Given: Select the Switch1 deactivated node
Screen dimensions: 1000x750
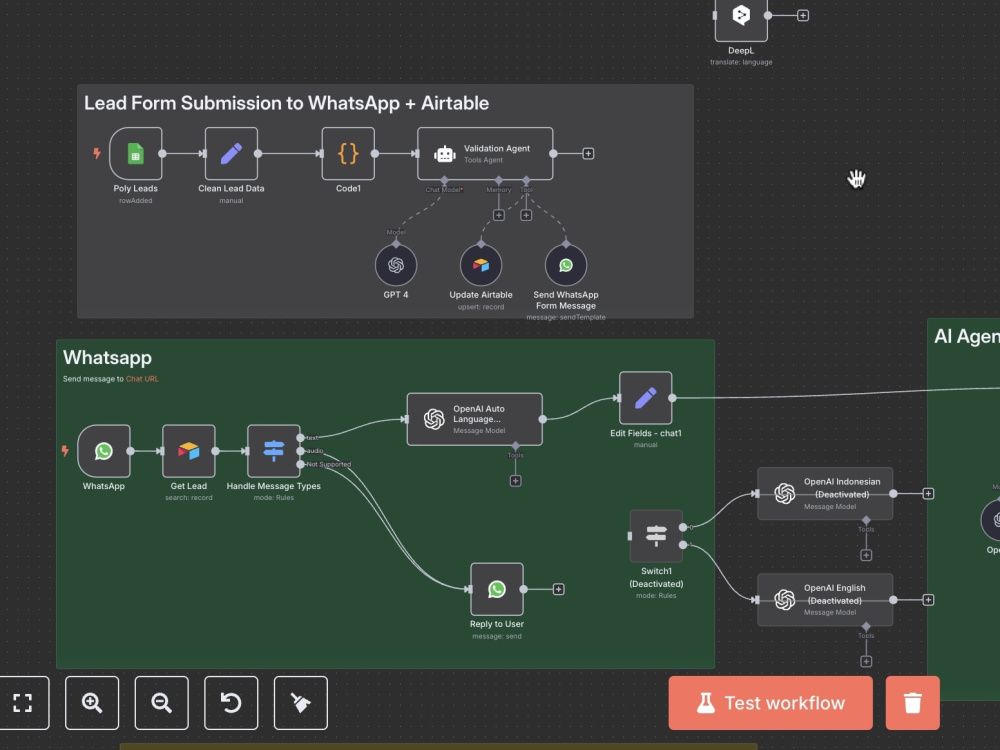Looking at the screenshot, I should pyautogui.click(x=656, y=536).
